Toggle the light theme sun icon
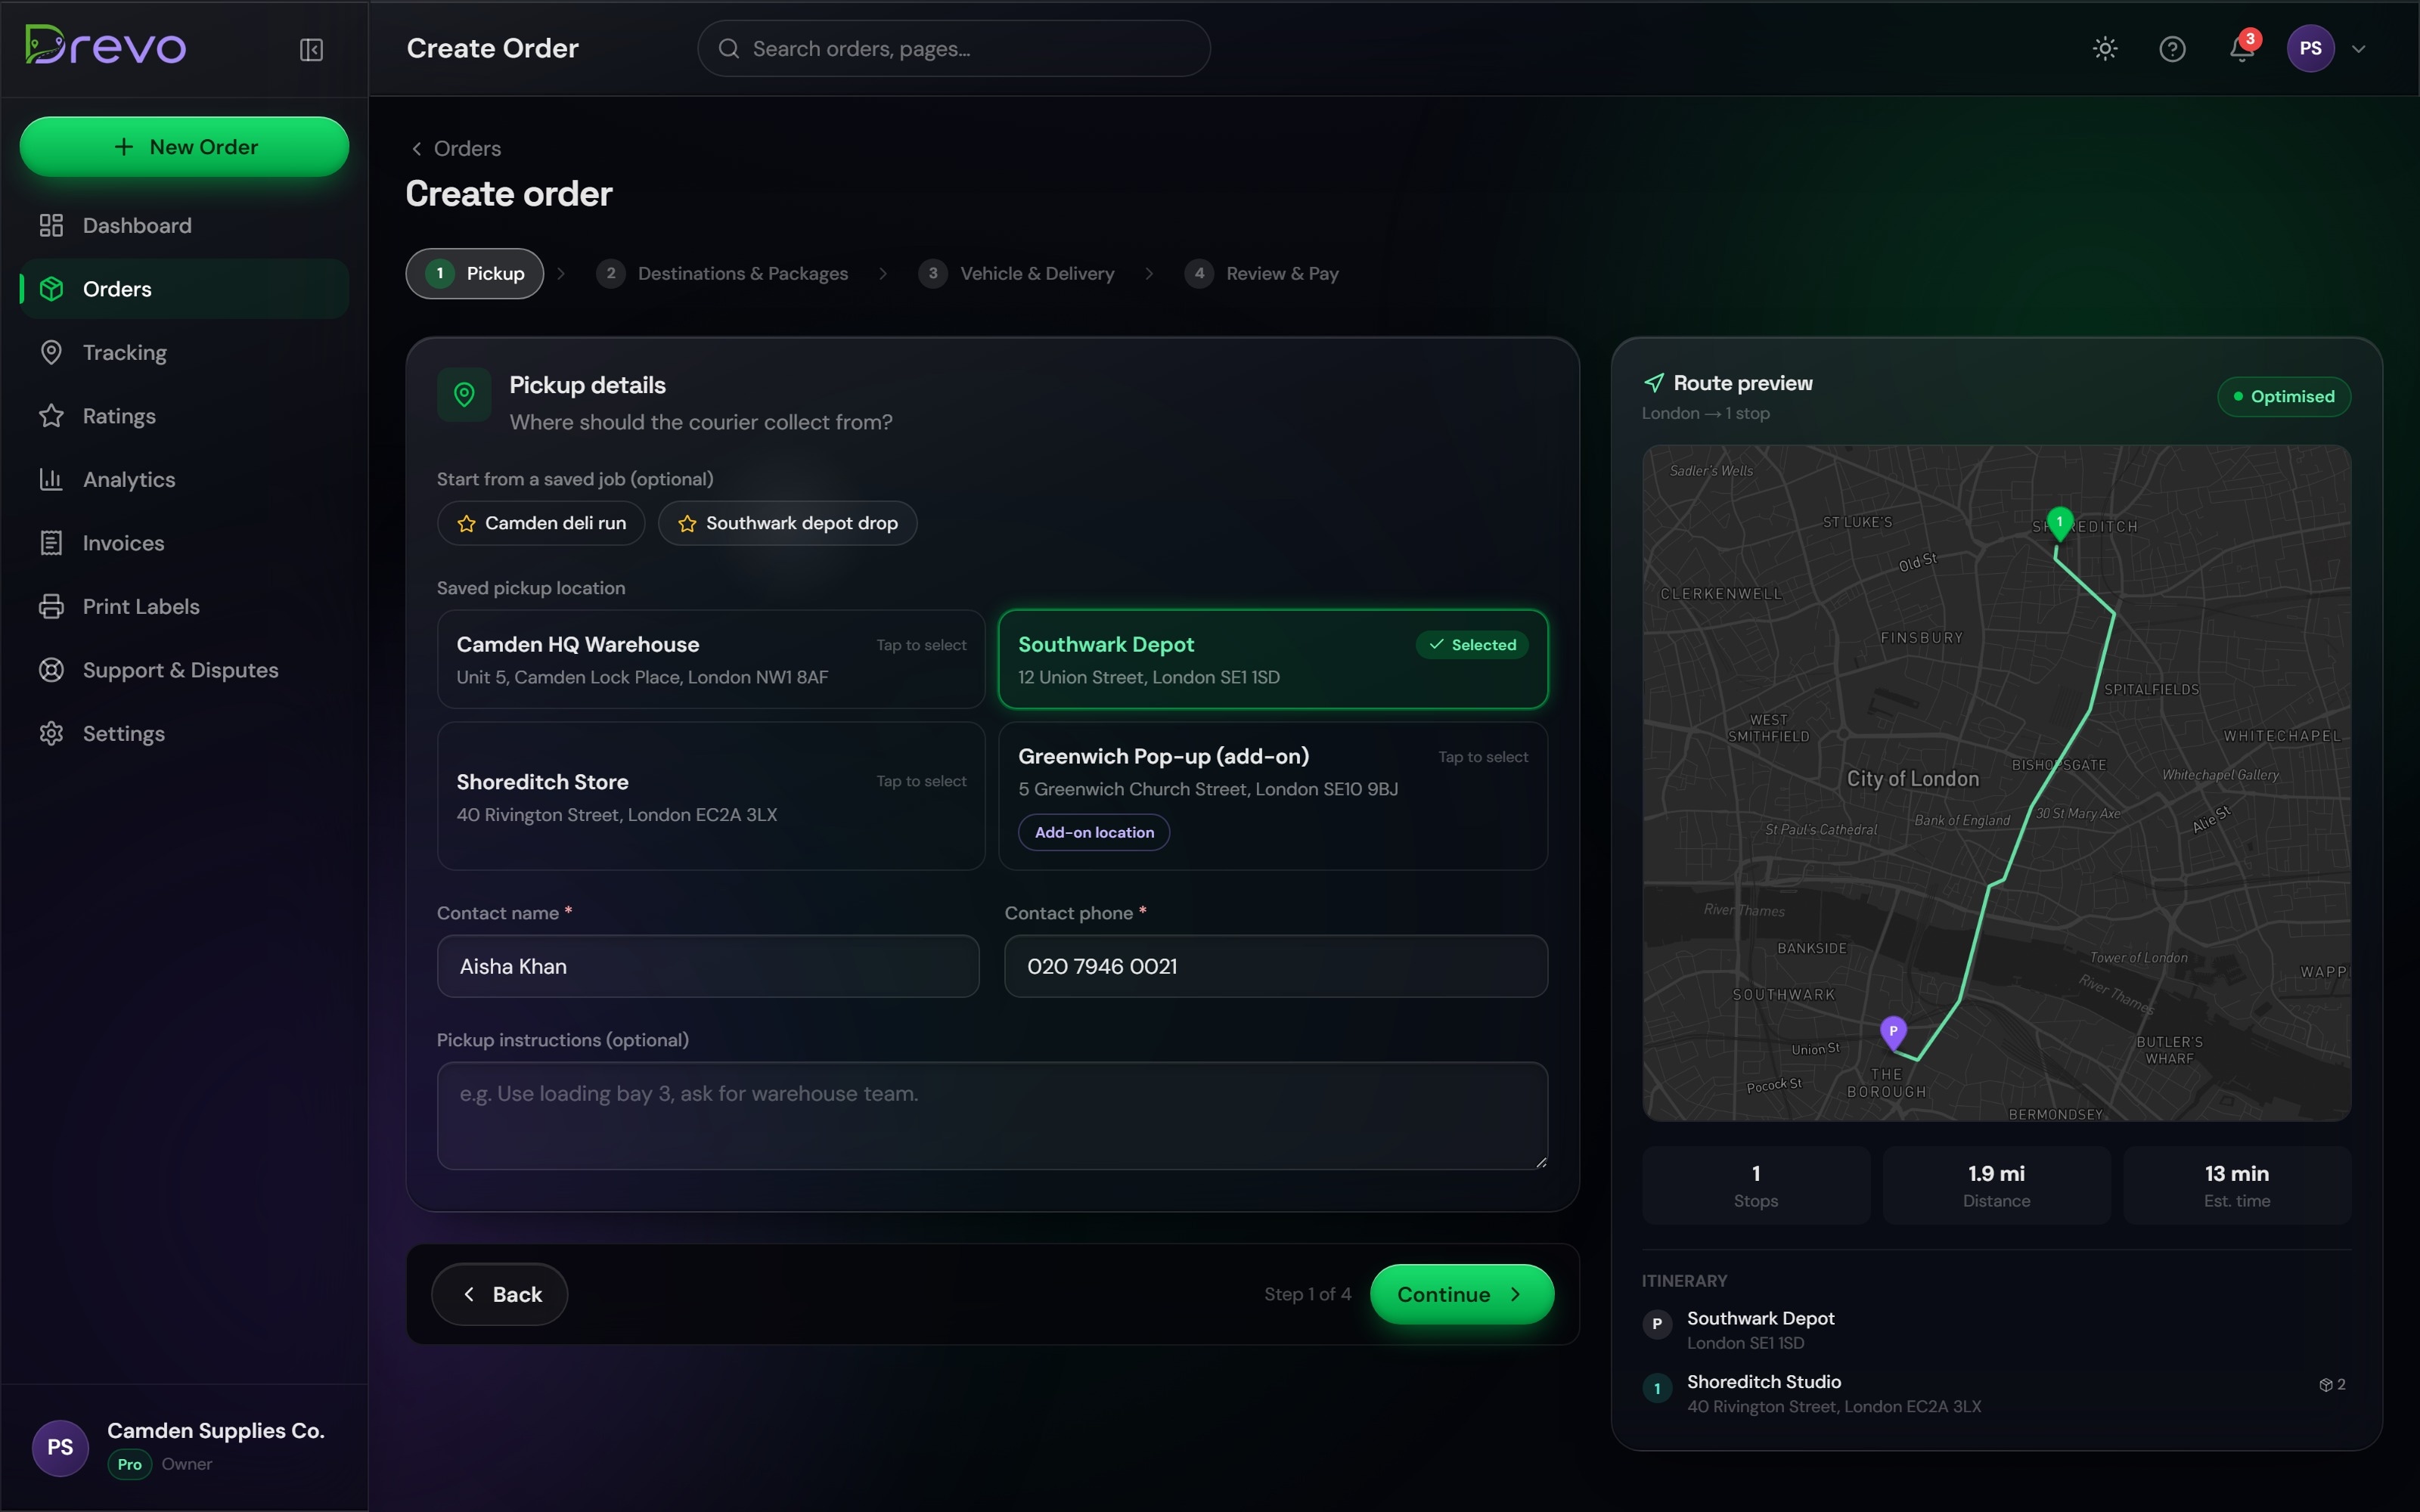Screen dimensions: 2420x1512 click(2105, 49)
